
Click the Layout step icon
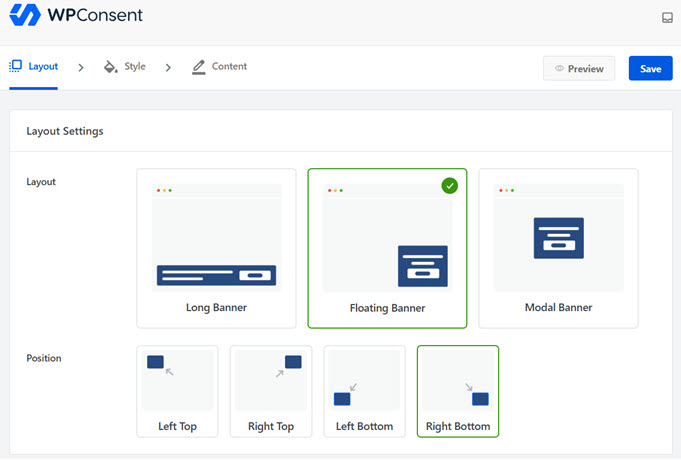15,67
